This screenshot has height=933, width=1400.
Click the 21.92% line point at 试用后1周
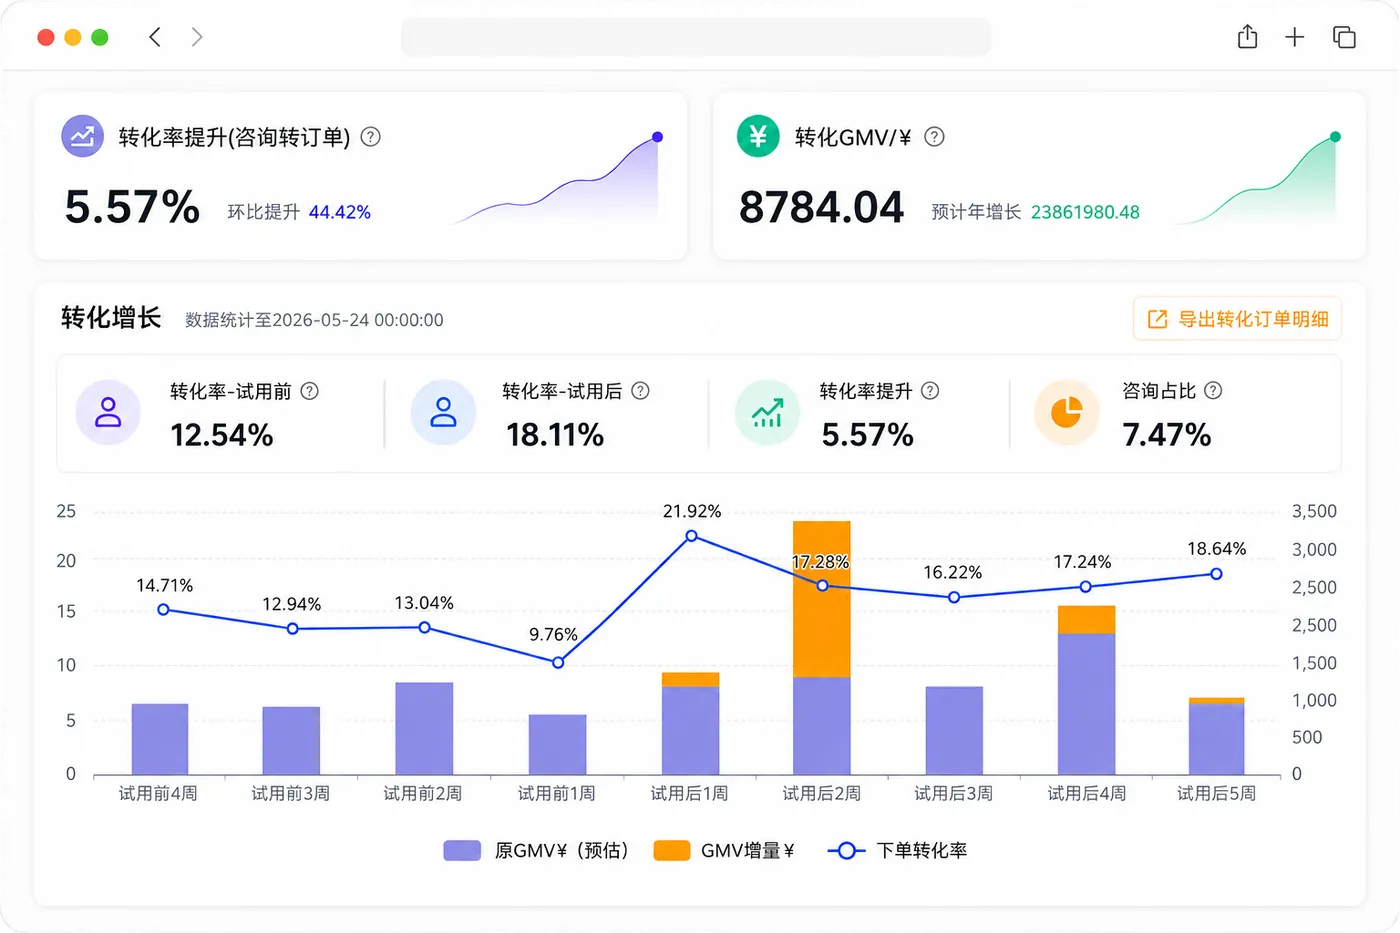click(x=691, y=536)
